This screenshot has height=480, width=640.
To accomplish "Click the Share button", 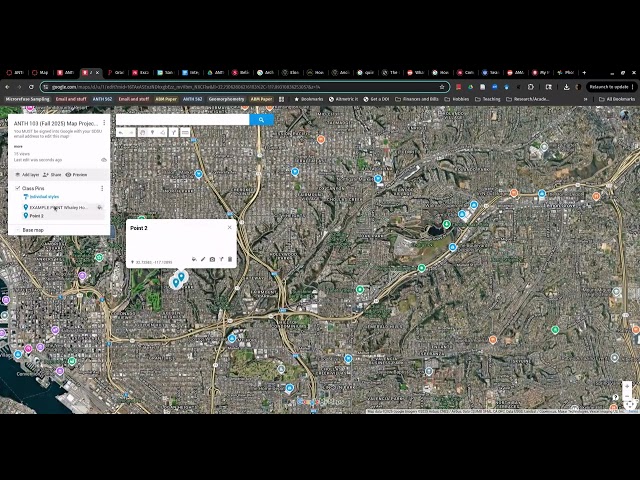I will coord(52,175).
